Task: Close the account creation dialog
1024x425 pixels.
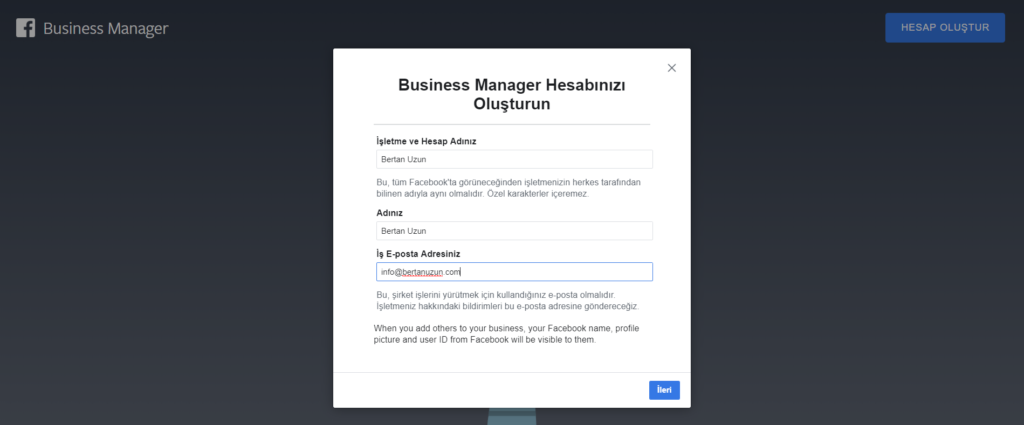Action: (671, 68)
